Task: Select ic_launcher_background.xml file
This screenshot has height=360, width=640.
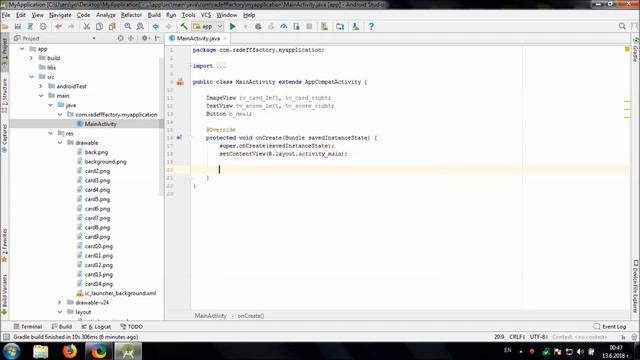Action: (x=120, y=293)
